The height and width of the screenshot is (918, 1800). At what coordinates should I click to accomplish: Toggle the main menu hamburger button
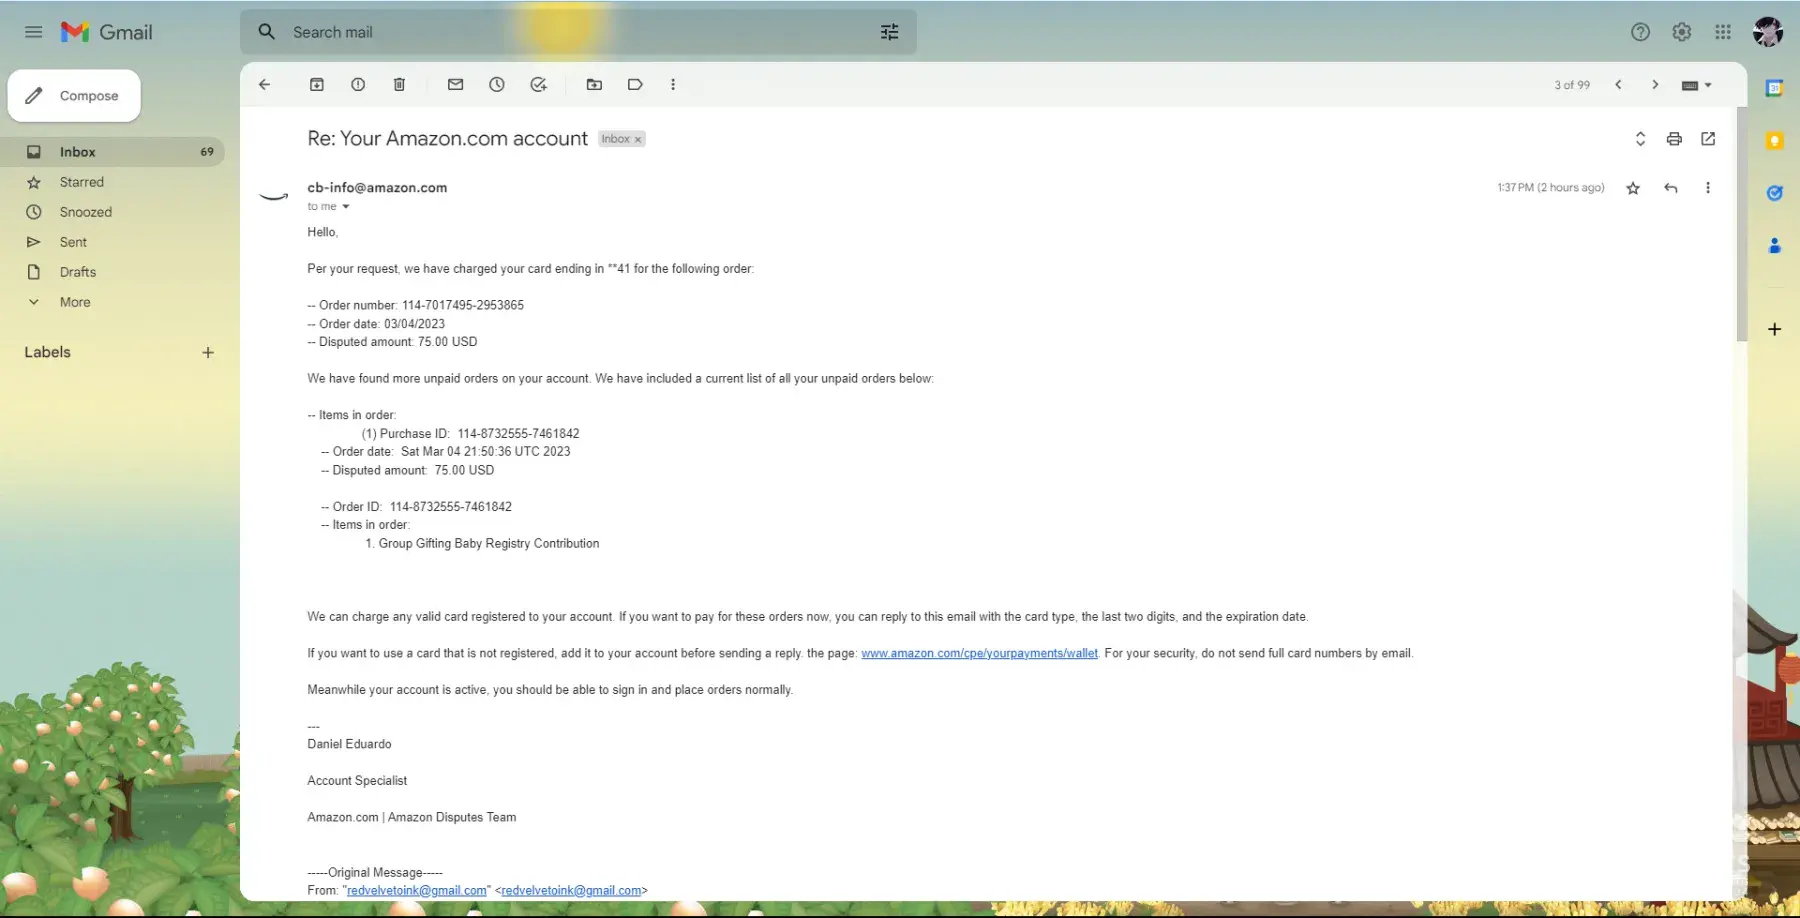point(33,32)
